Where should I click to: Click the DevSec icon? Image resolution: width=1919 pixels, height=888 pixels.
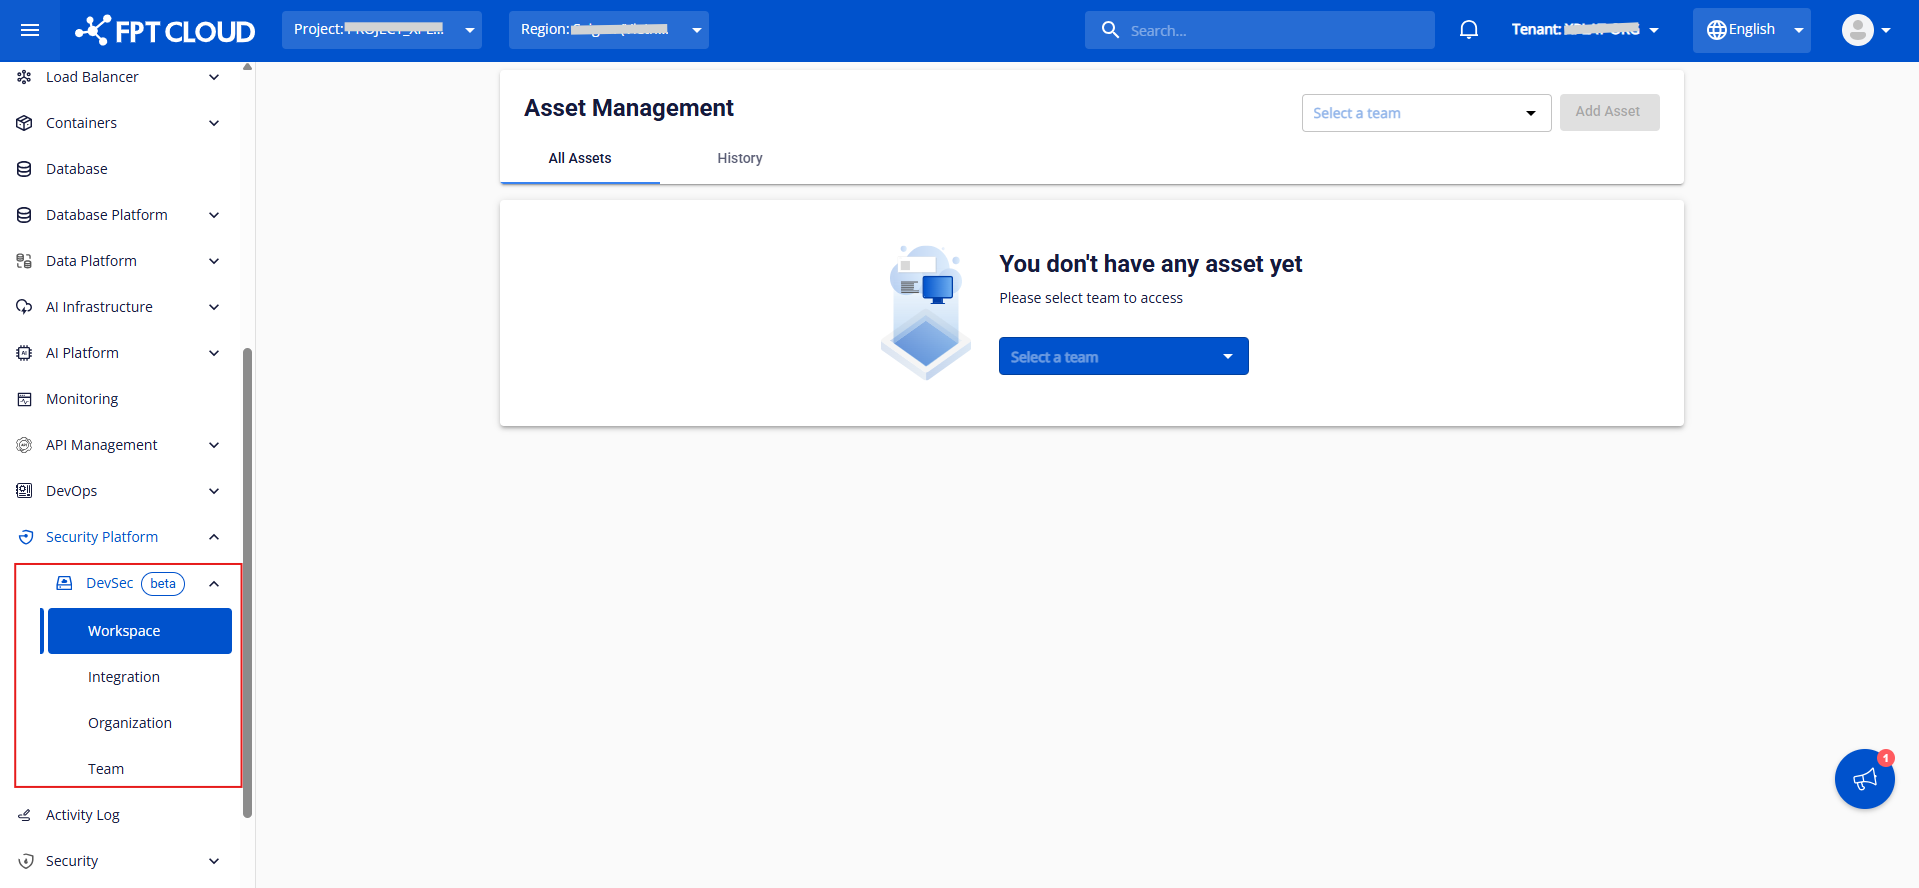[64, 583]
